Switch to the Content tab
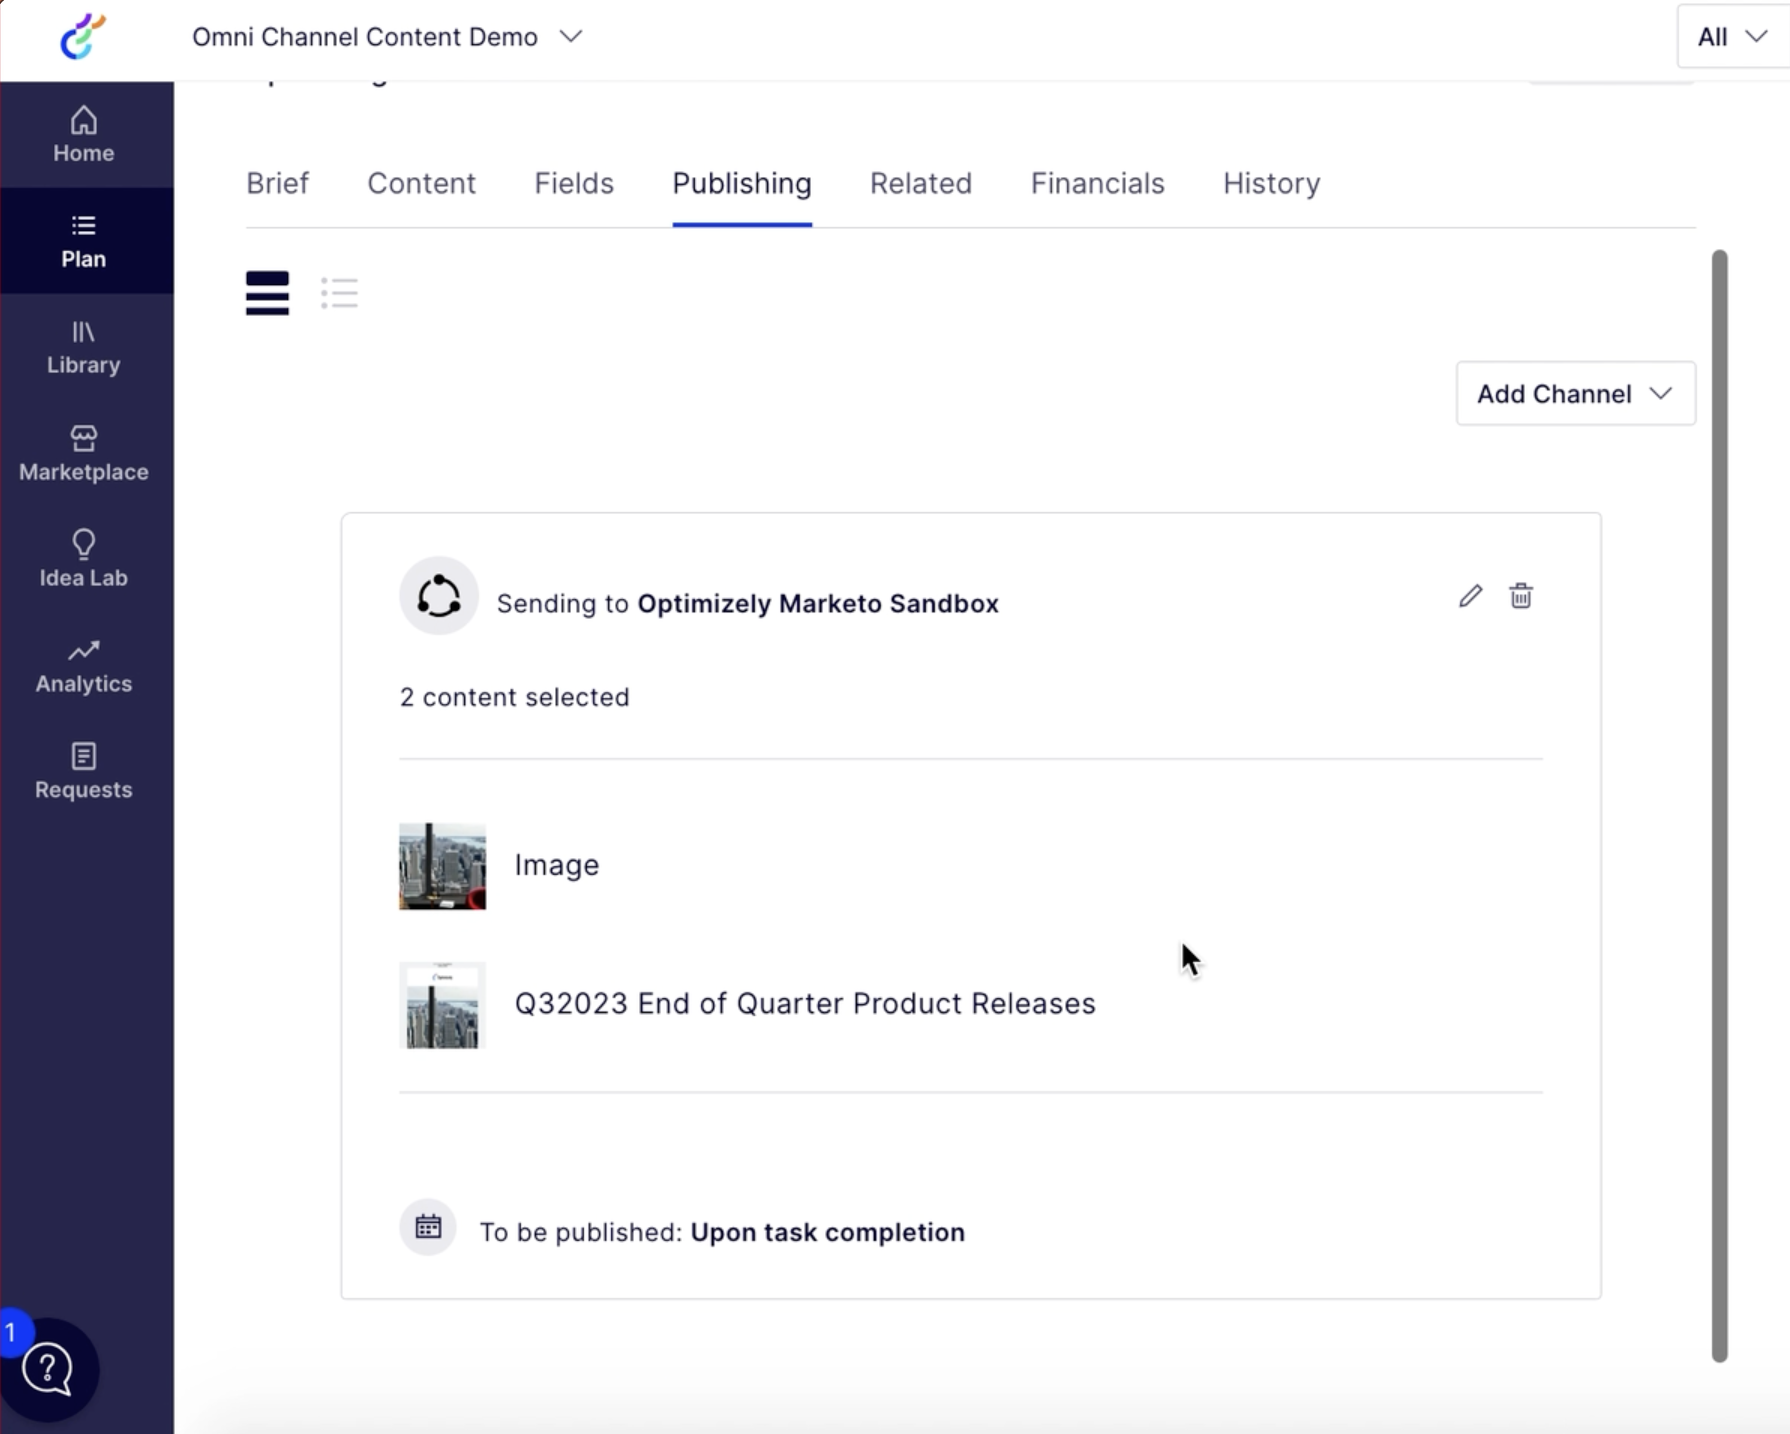1790x1434 pixels. pos(421,183)
